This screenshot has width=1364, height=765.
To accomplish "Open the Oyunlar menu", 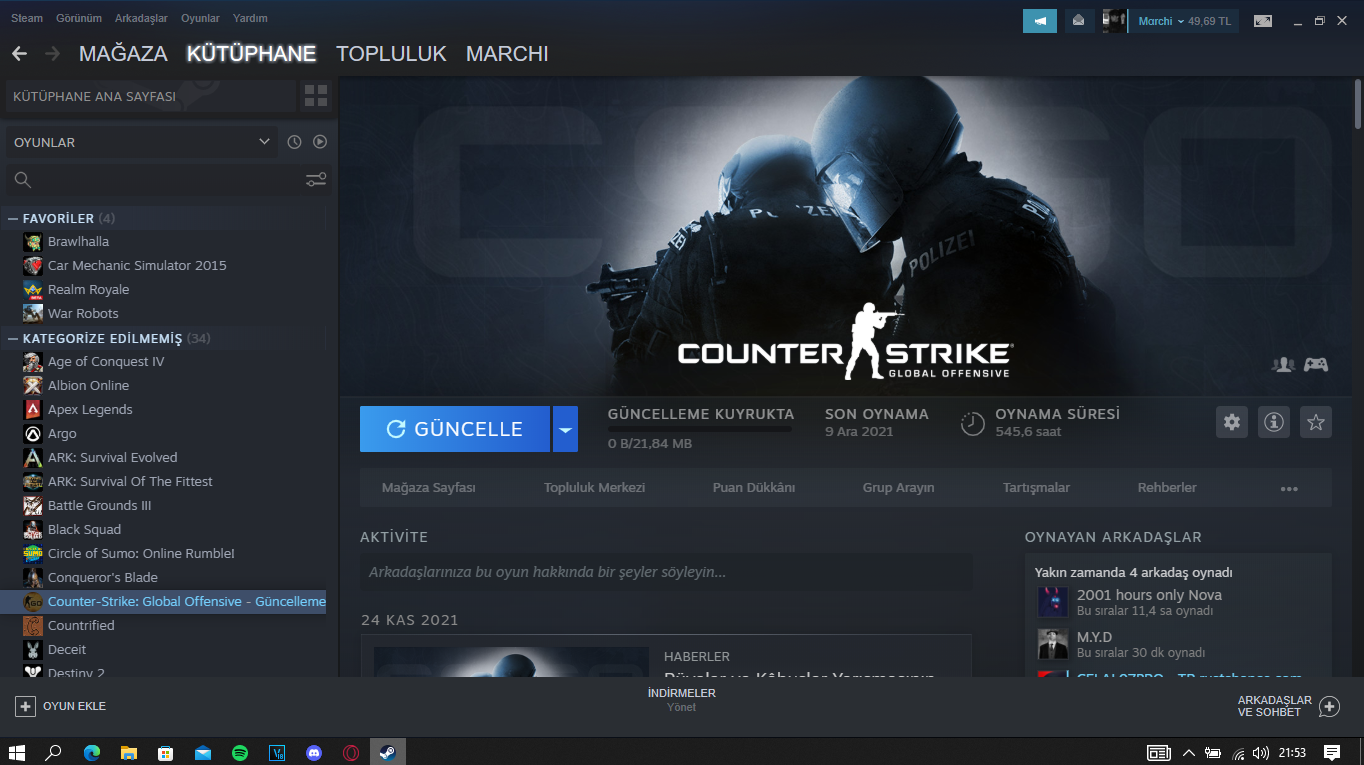I will click(x=201, y=18).
